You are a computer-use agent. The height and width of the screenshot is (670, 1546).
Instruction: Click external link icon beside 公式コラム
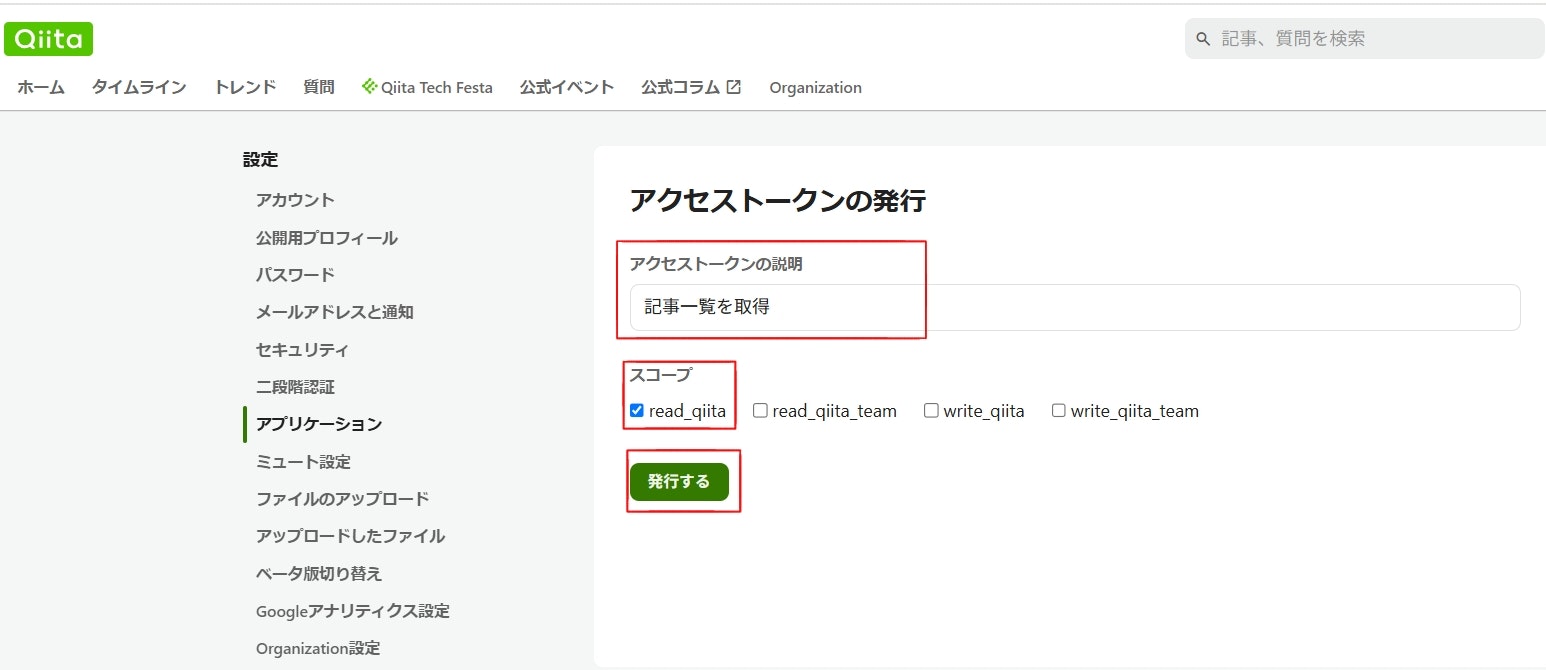coord(734,87)
